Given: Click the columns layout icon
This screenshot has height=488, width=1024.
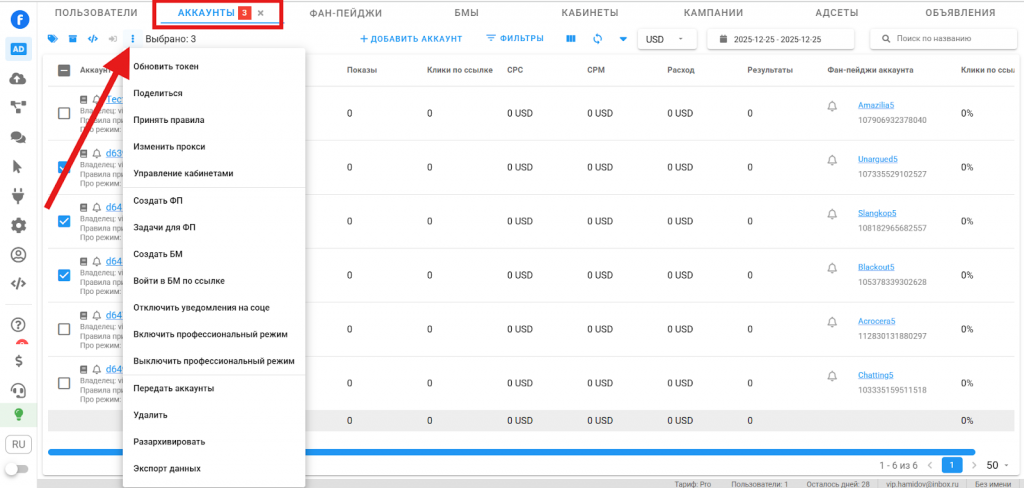Looking at the screenshot, I should click(x=571, y=39).
